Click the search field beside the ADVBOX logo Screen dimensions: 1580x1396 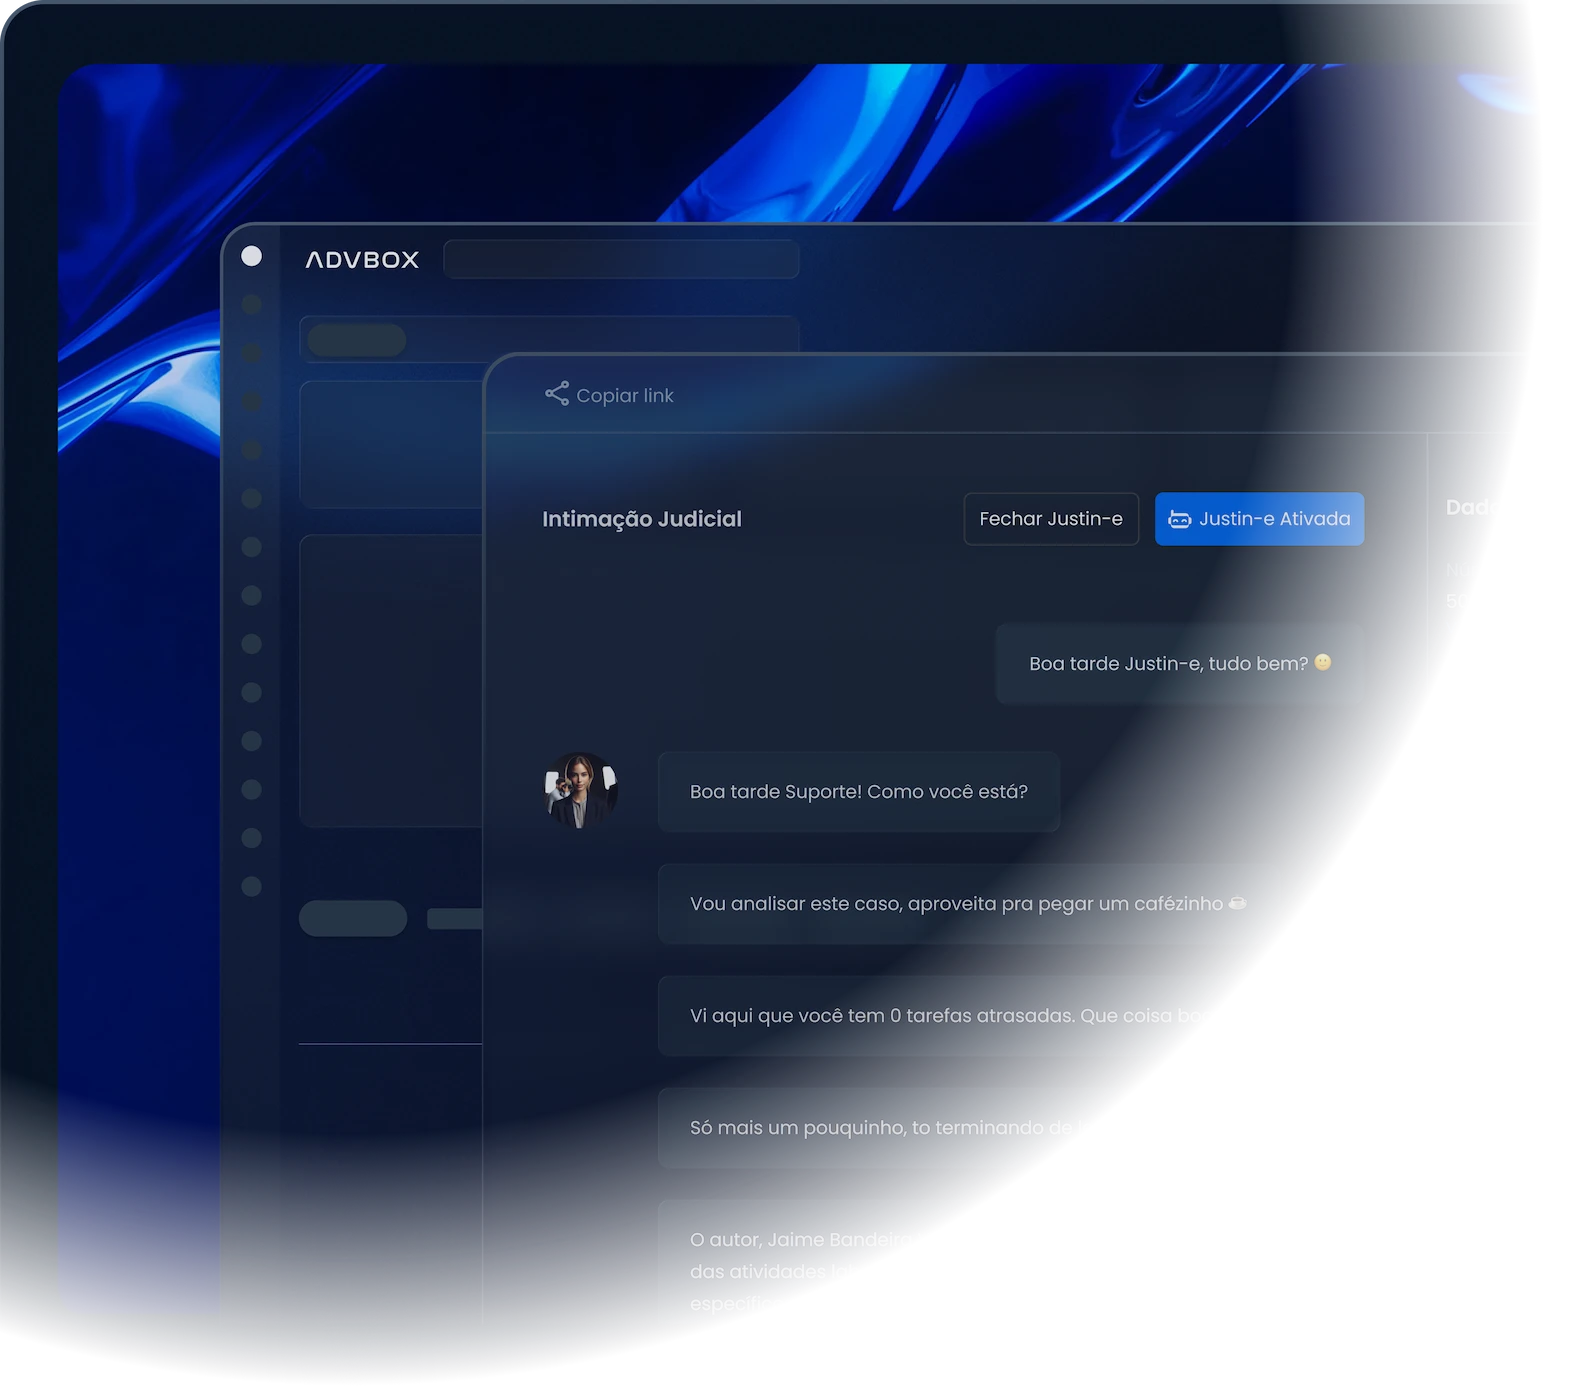point(621,259)
